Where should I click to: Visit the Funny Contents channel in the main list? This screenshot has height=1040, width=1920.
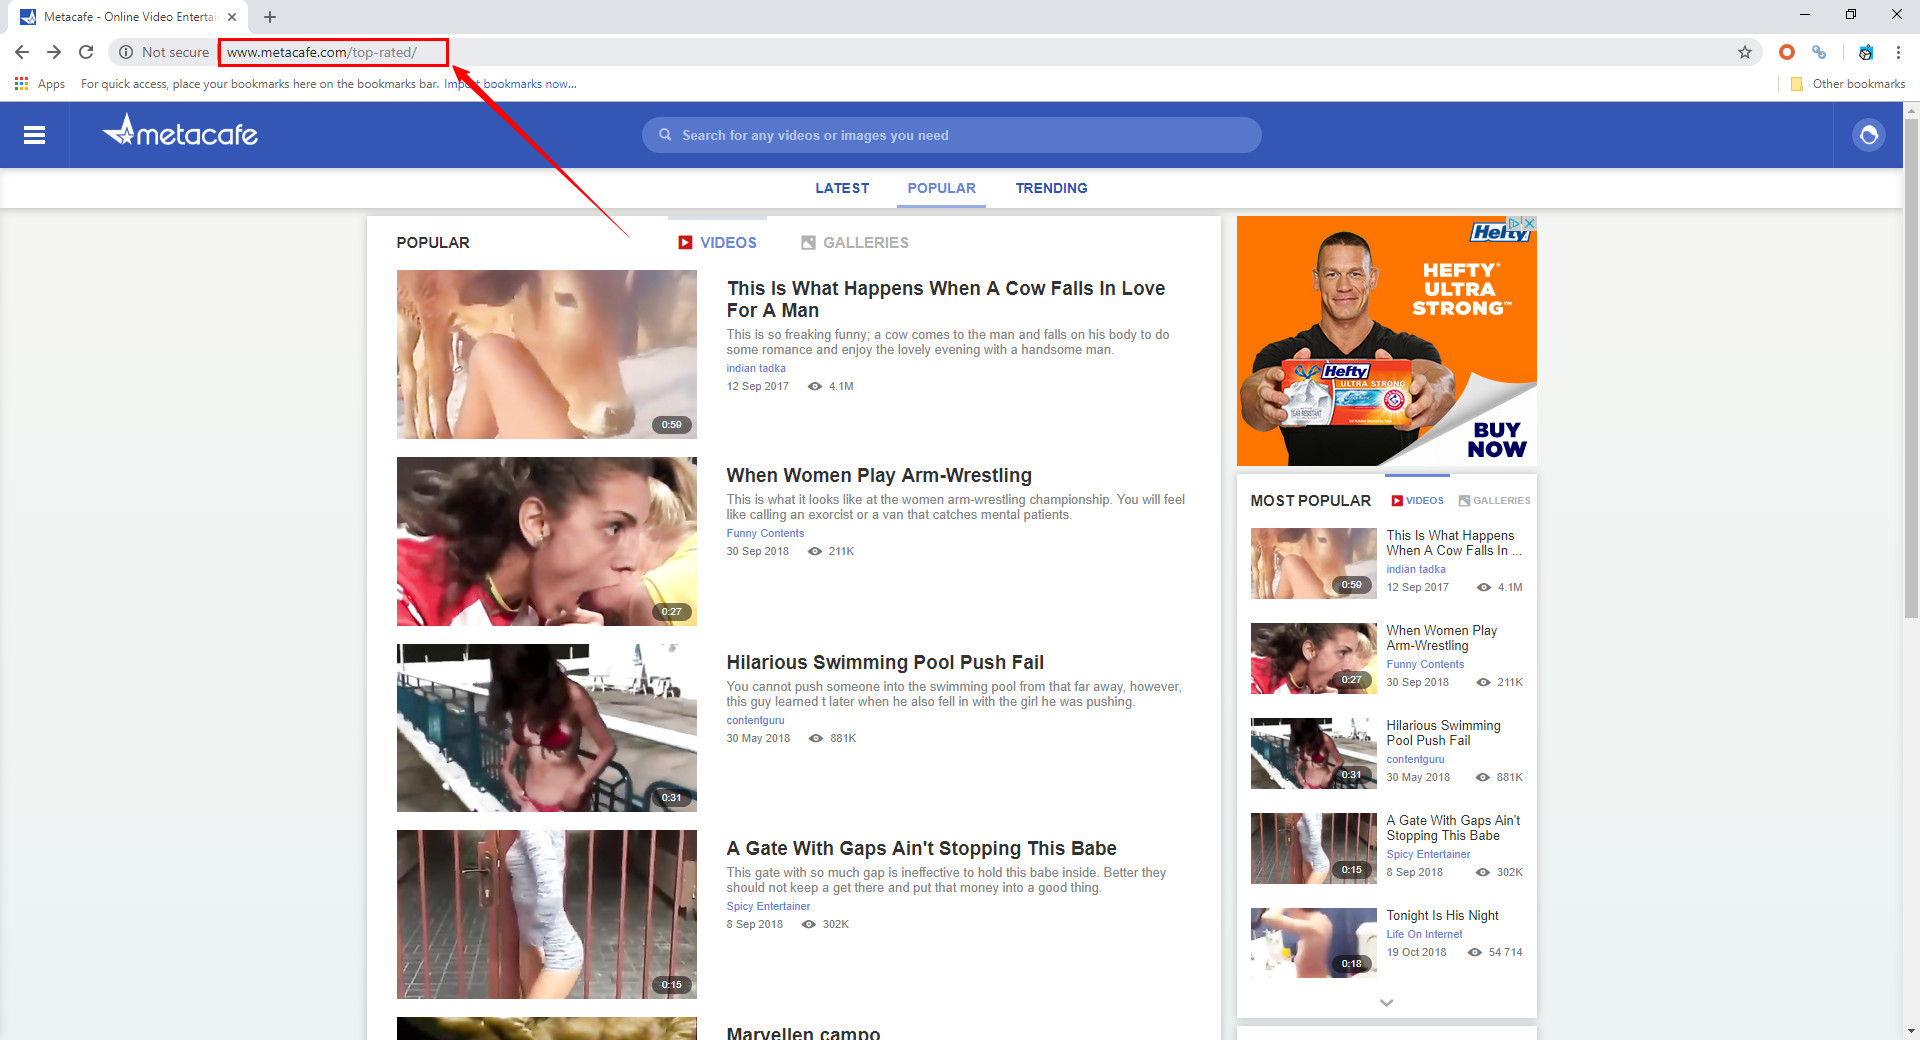point(765,533)
